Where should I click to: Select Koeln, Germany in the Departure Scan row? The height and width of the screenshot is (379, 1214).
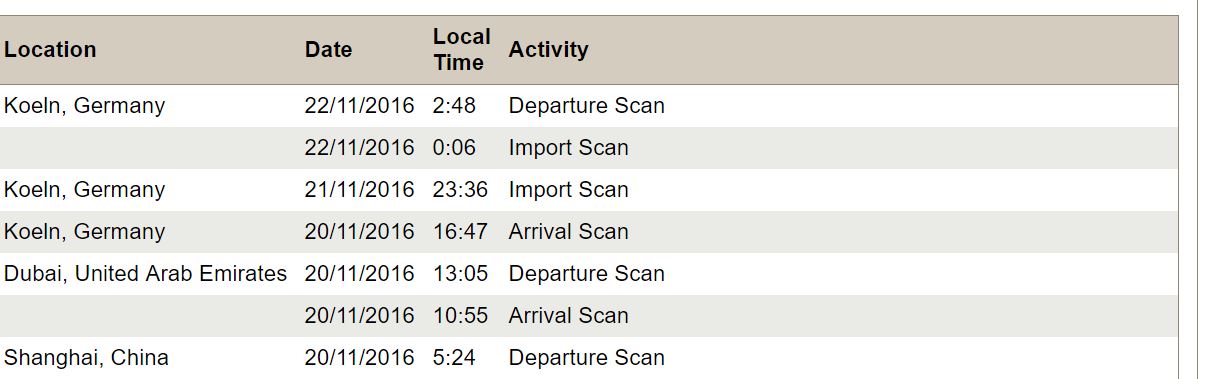[84, 106]
